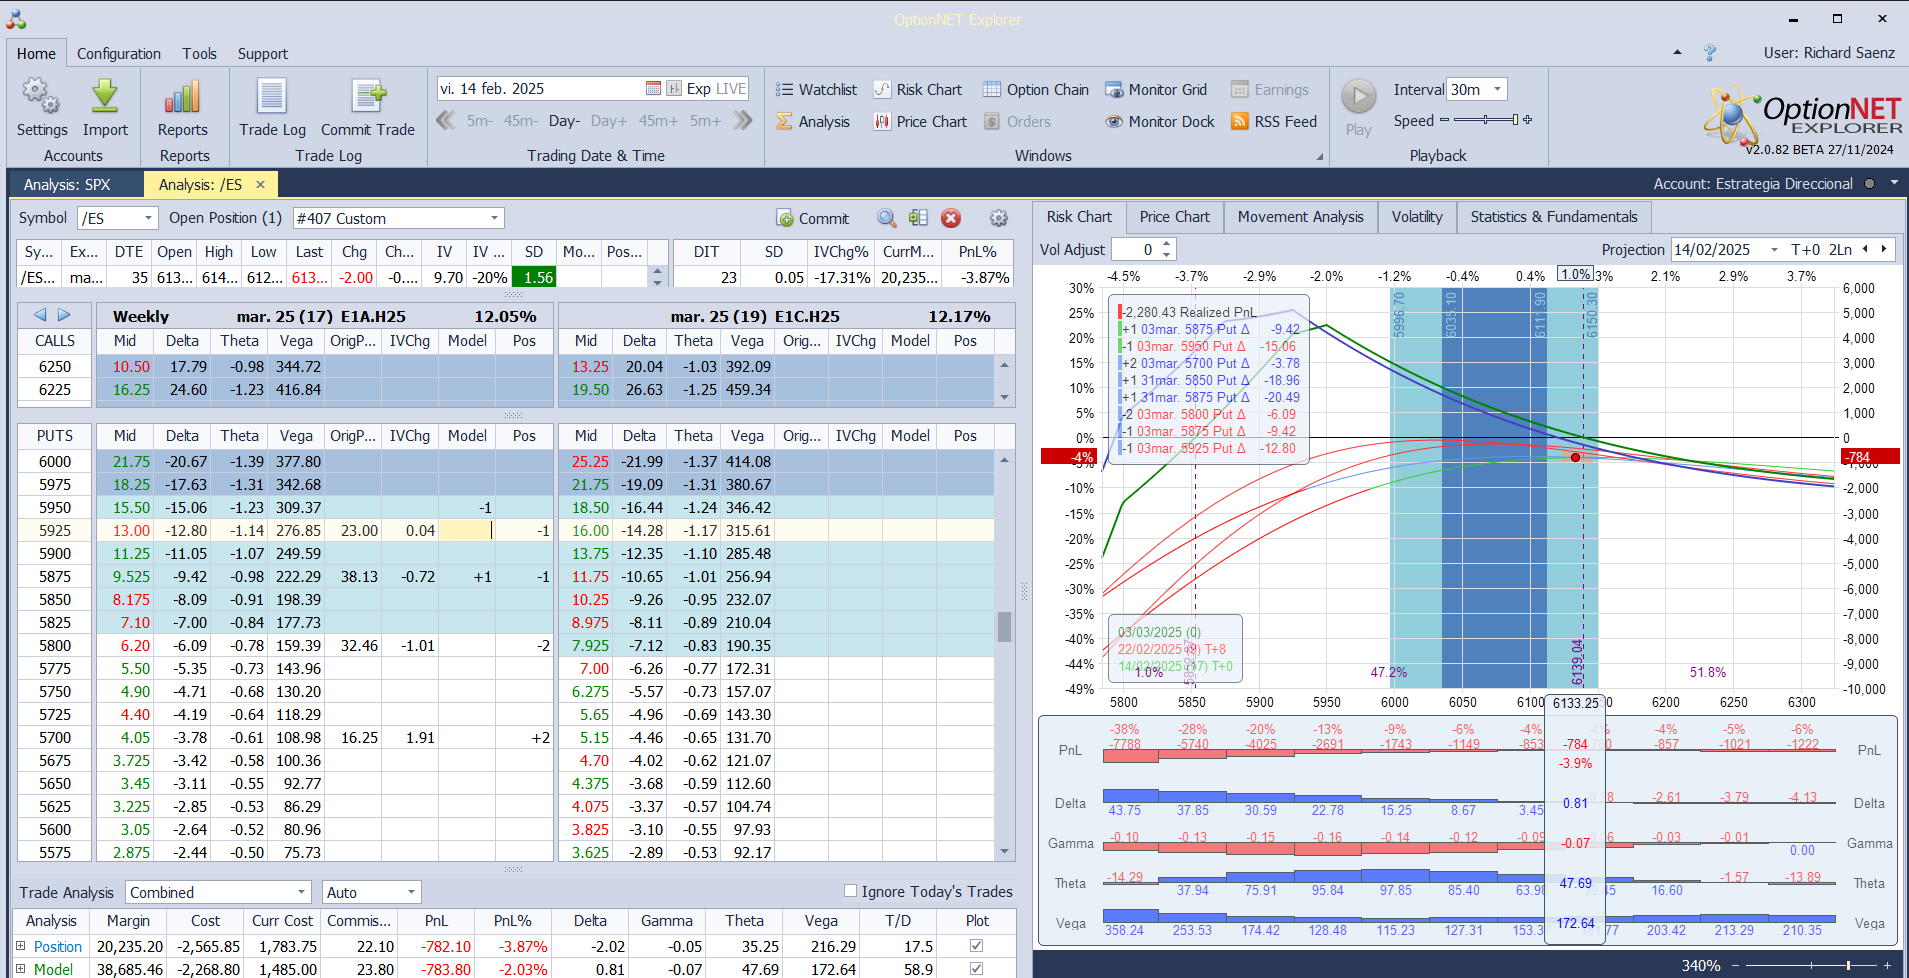Open the Account dropdown arrow

click(1894, 184)
